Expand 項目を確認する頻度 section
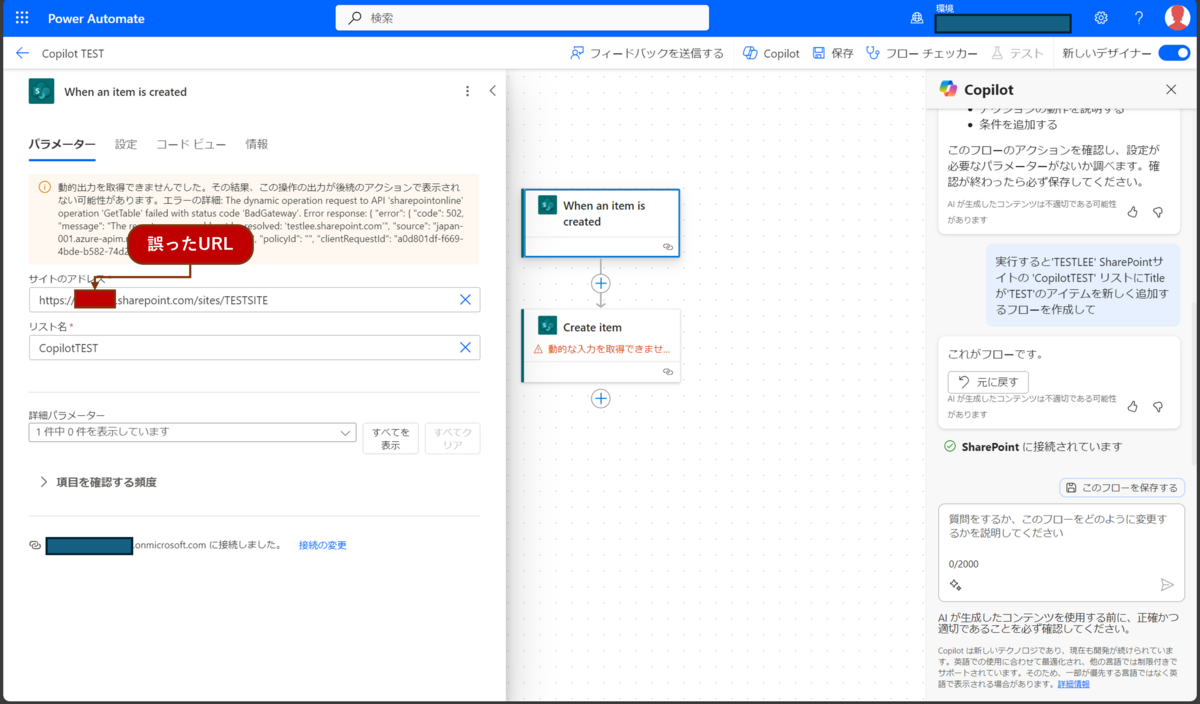The height and width of the screenshot is (704, 1200). pos(100,482)
